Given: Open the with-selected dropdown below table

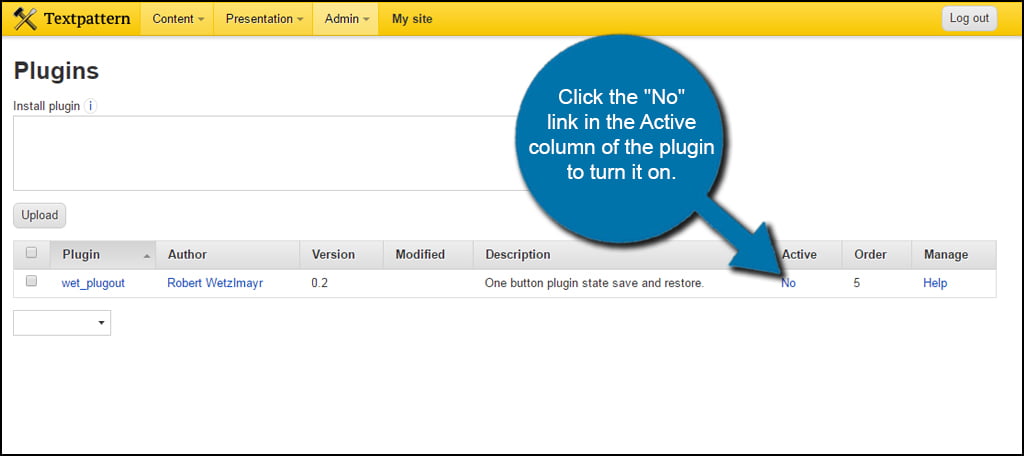Looking at the screenshot, I should (62, 323).
